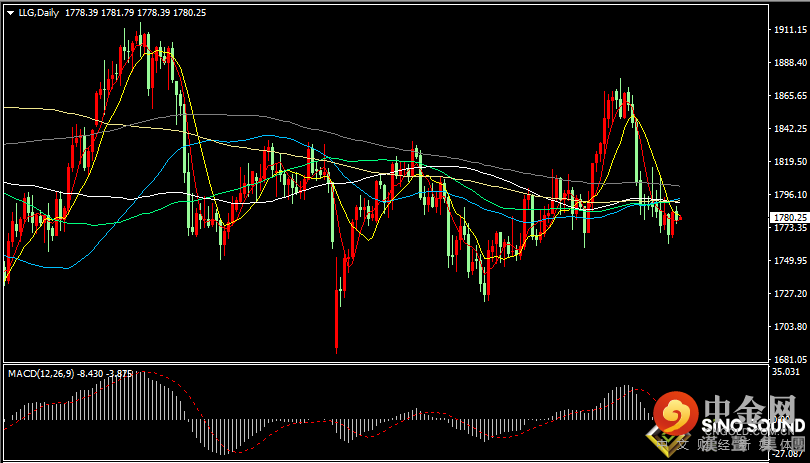
Task: Click the LLG,Daily chart title
Action: (x=40, y=13)
